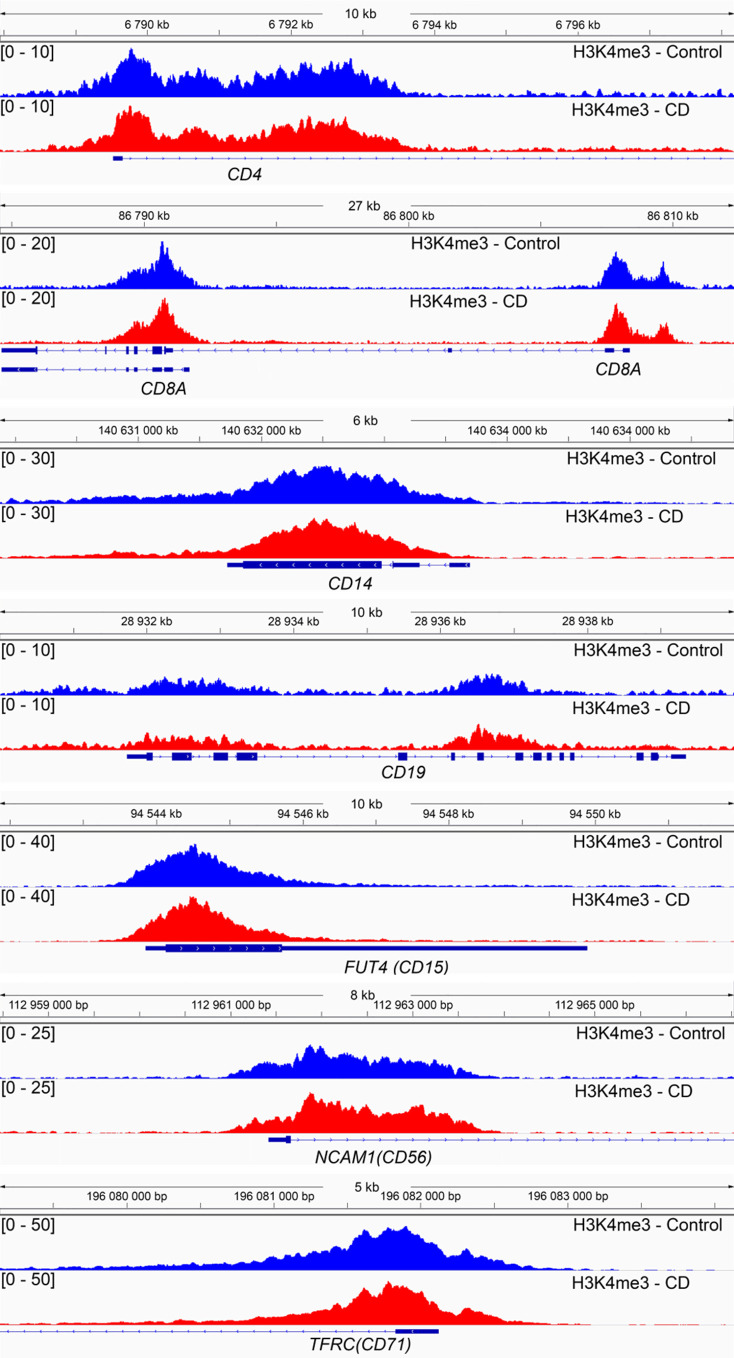The width and height of the screenshot is (734, 1358).
Task: Click the CD19 gene name label
Action: pyautogui.click(x=404, y=772)
